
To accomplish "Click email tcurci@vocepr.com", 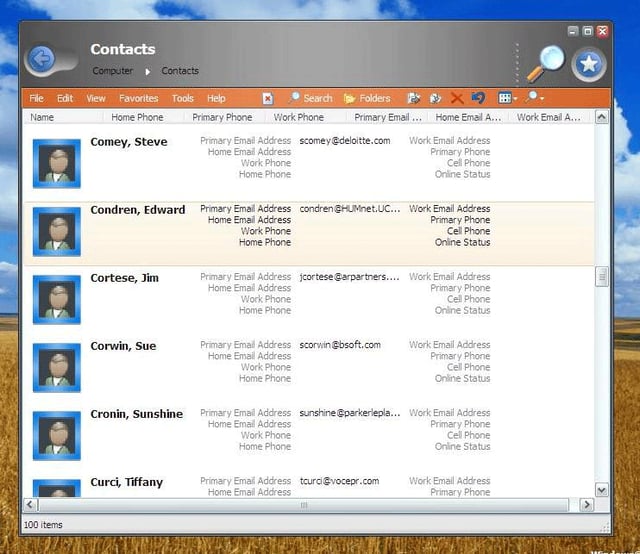I will (x=339, y=481).
